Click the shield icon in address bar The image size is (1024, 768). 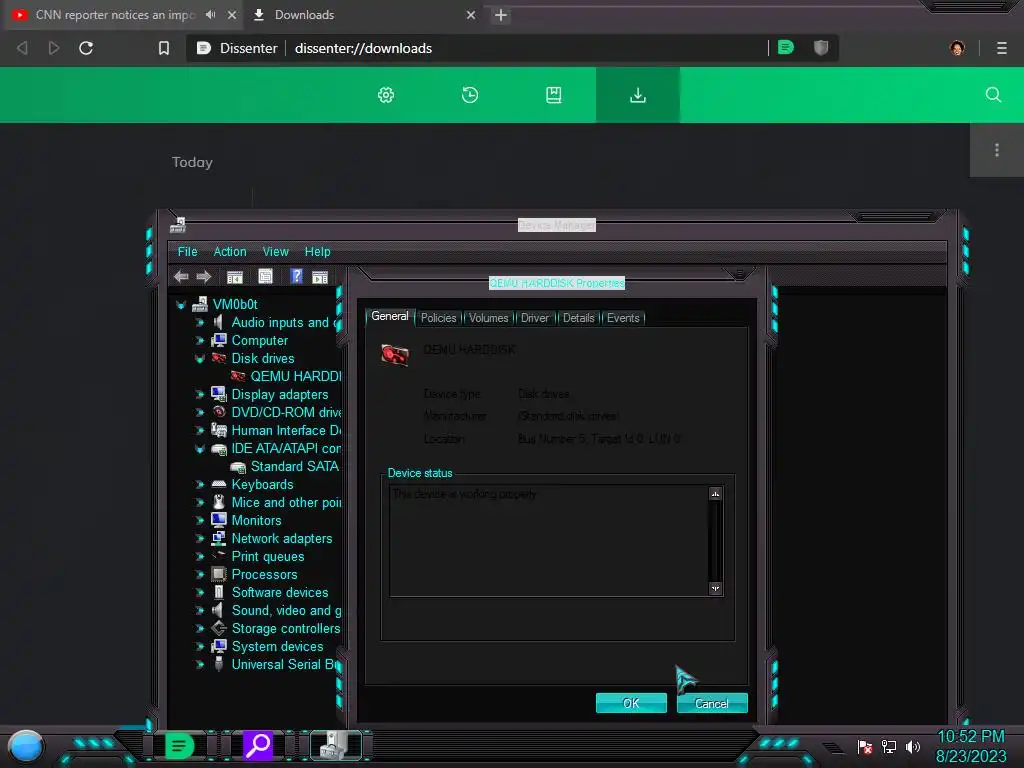click(821, 48)
